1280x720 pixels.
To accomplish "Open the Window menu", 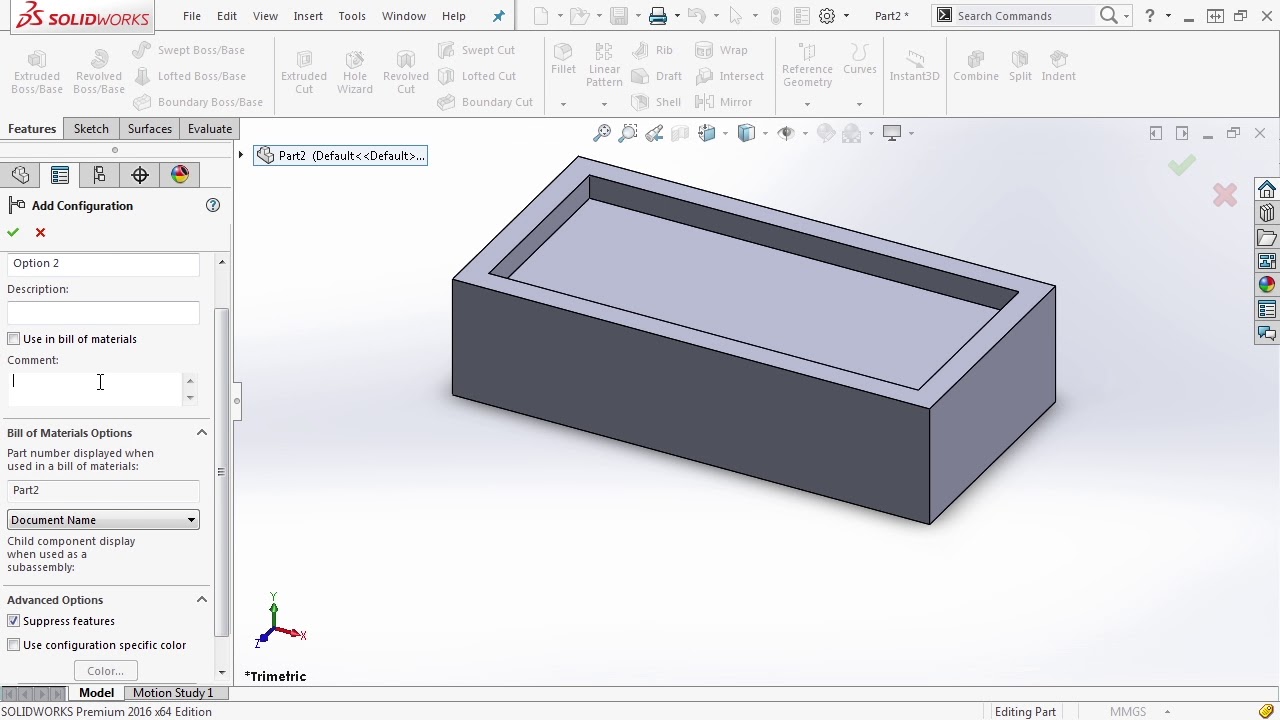I will [x=404, y=16].
